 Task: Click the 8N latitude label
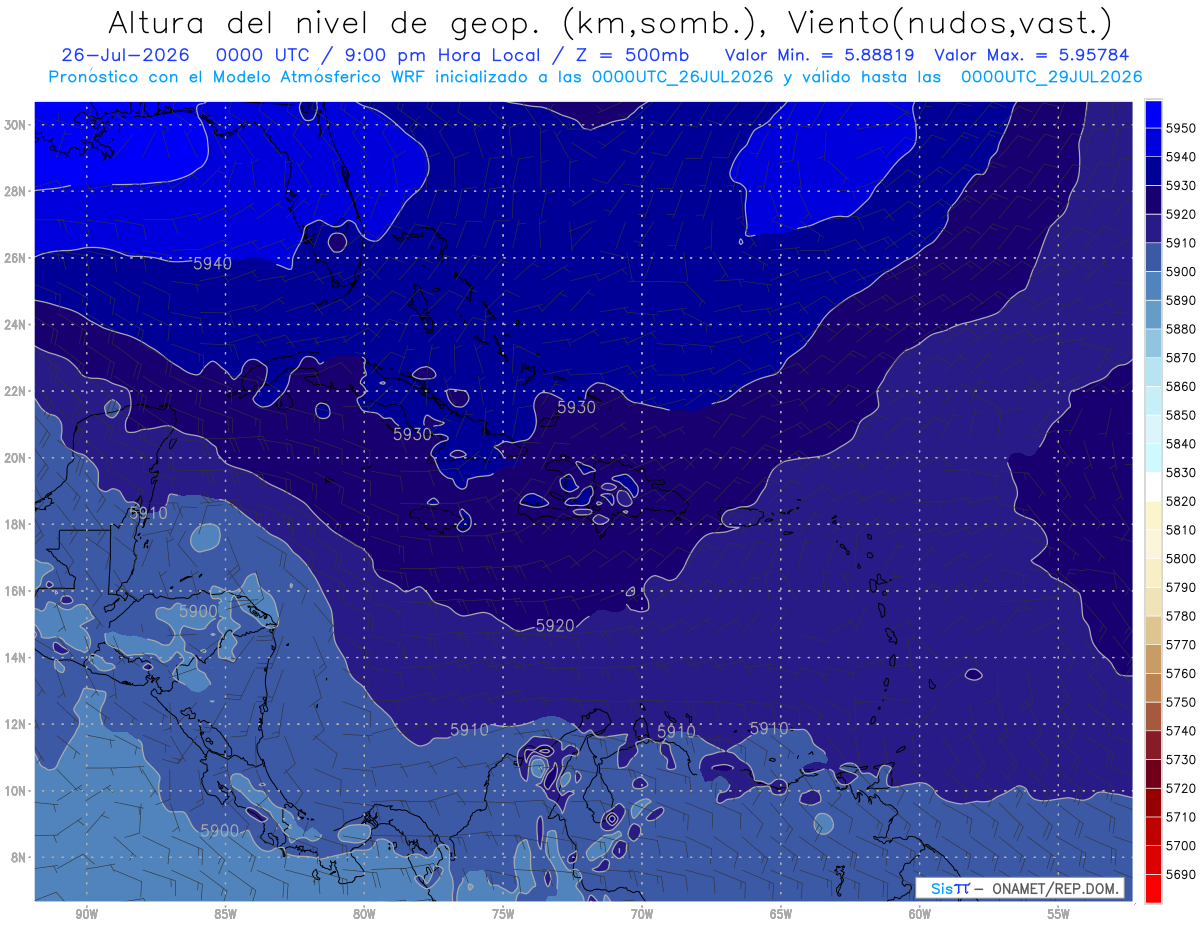pos(18,857)
